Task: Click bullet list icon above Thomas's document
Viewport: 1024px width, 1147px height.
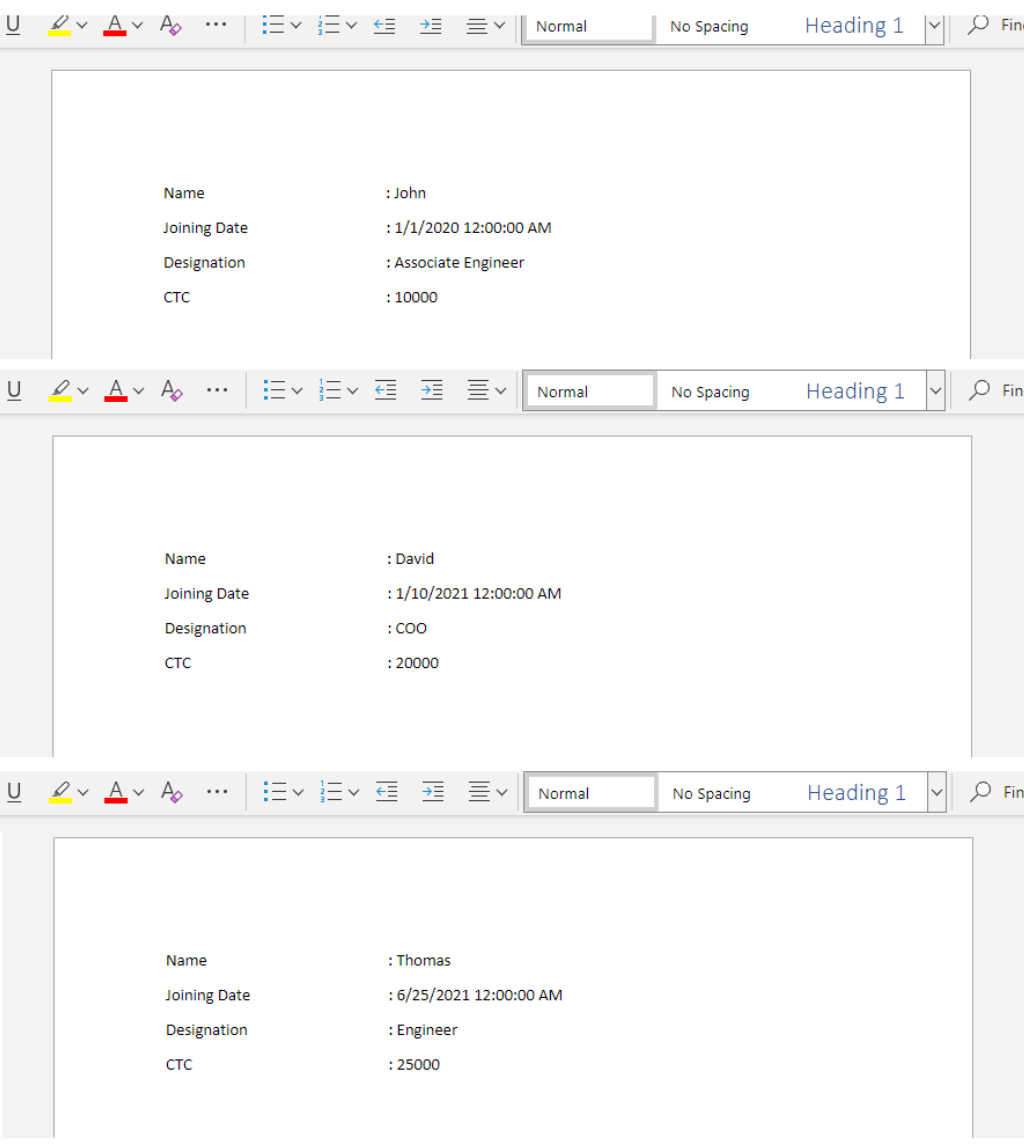Action: click(x=275, y=793)
